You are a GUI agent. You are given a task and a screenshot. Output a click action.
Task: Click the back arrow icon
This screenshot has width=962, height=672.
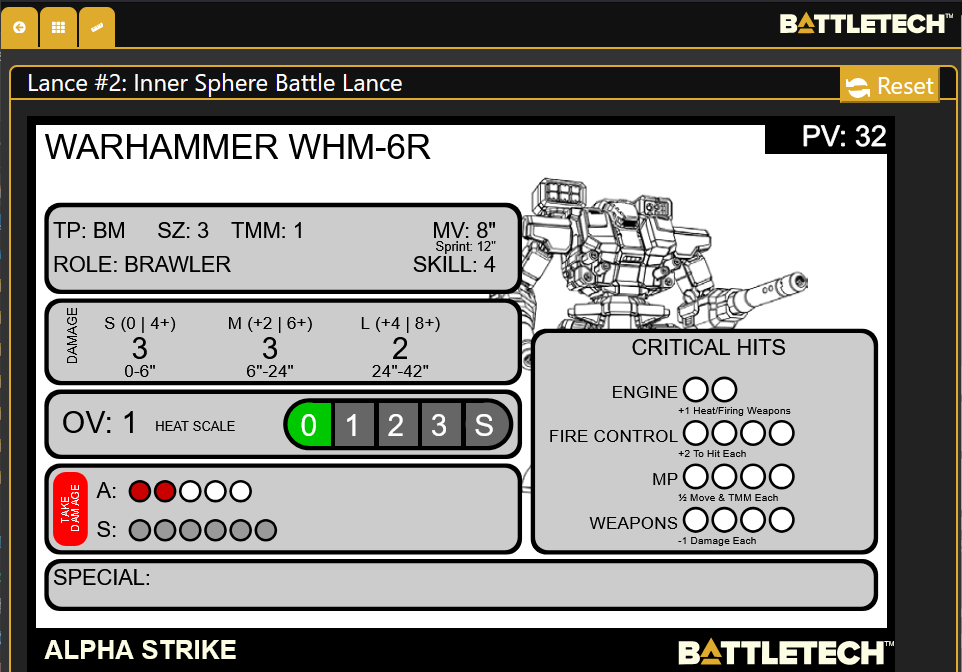coord(20,28)
